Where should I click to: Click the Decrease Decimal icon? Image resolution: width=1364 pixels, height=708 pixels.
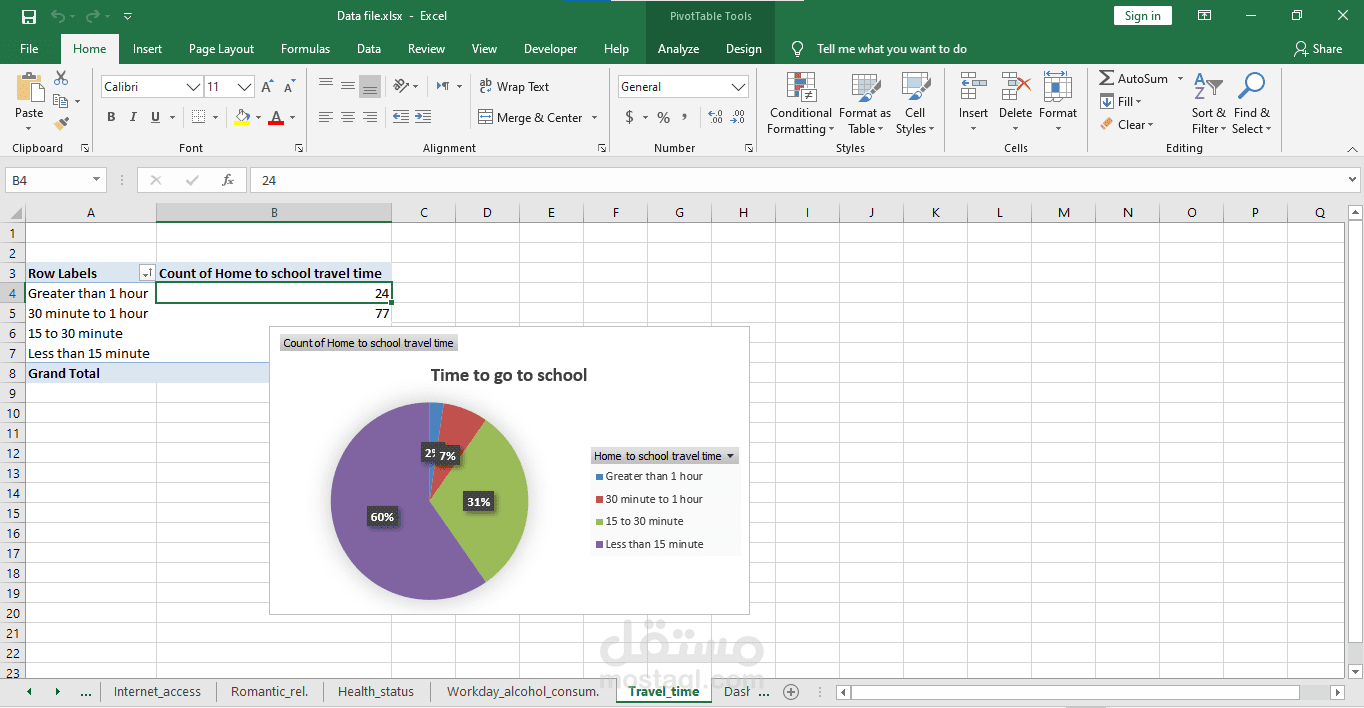(738, 117)
